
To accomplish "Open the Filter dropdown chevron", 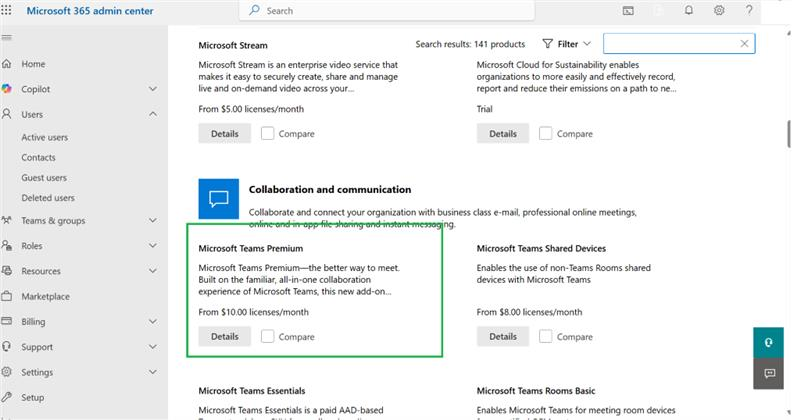I will [587, 44].
